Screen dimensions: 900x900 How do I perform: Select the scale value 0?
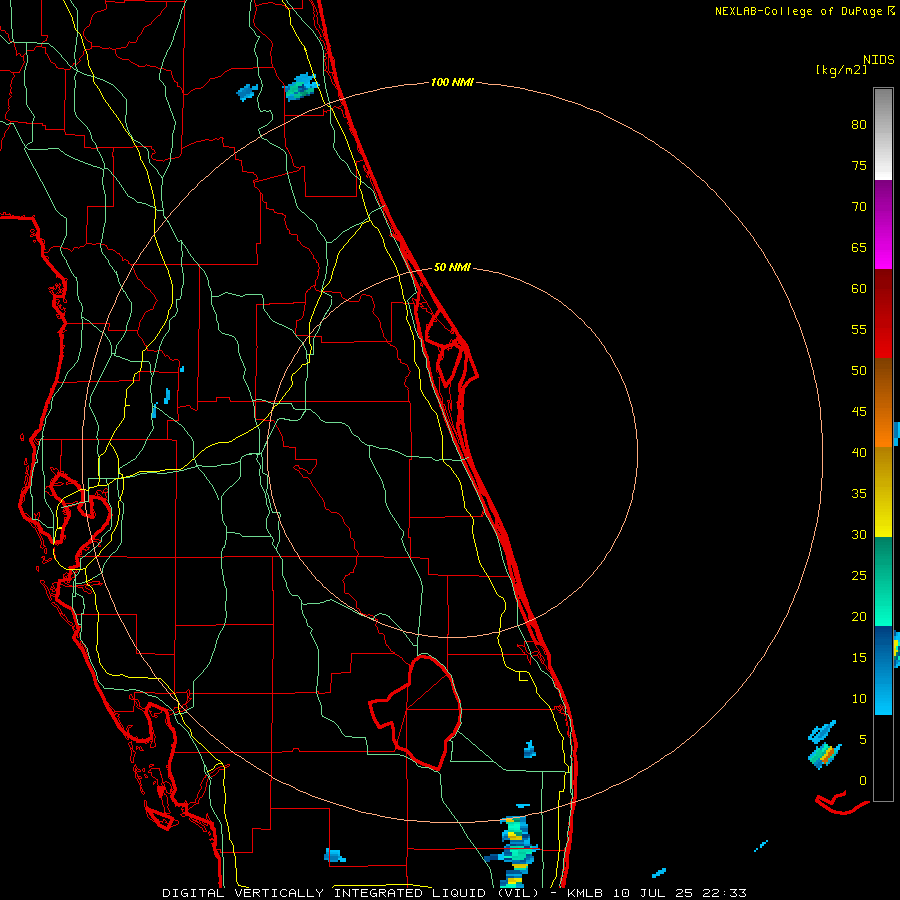click(x=863, y=781)
